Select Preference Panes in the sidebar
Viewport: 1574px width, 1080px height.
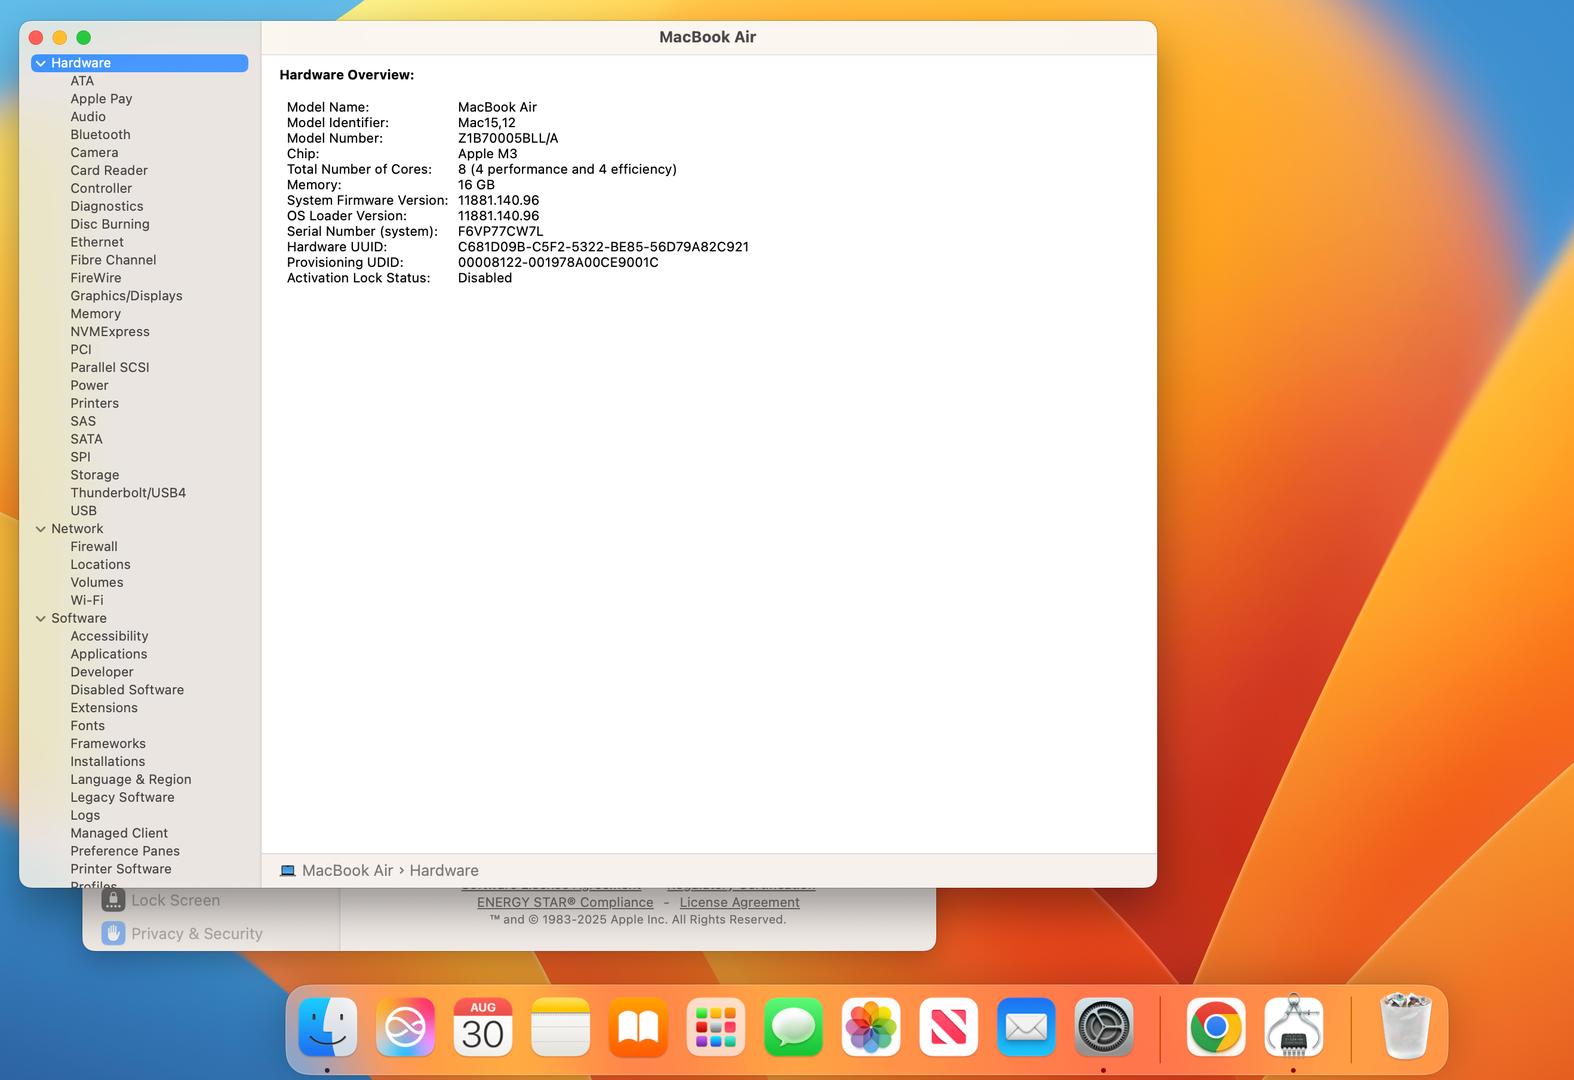tap(125, 851)
